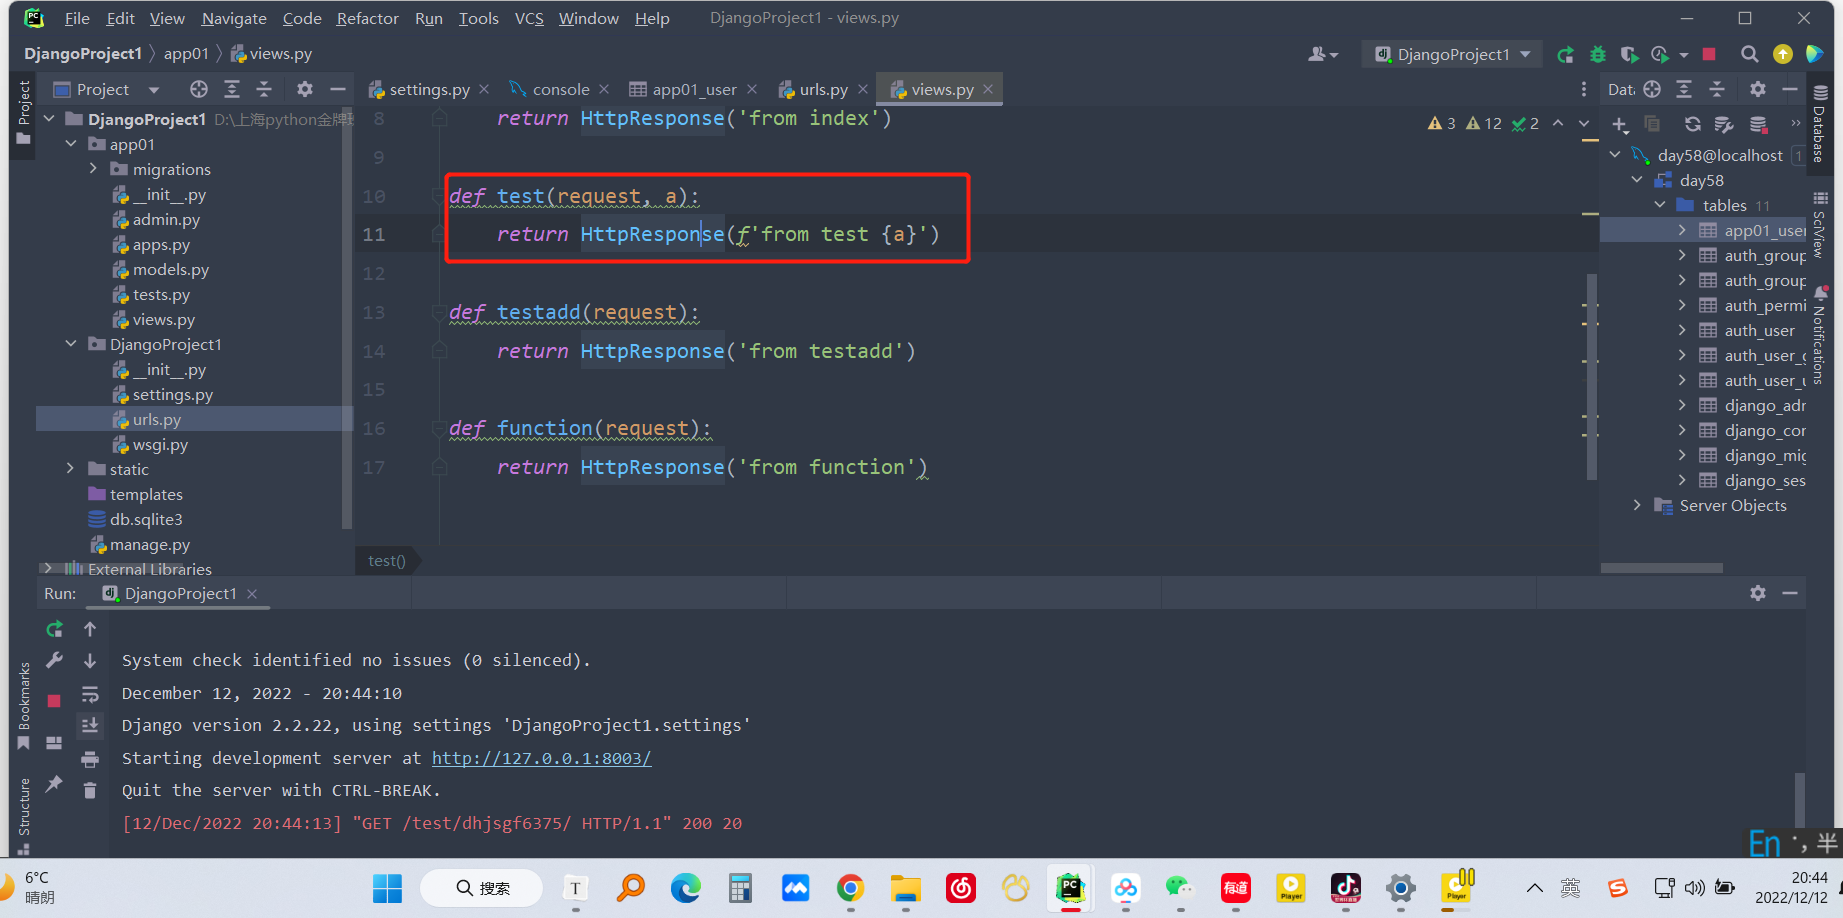Toggle the Bookmarks tool window
This screenshot has height=918, width=1843.
click(x=23, y=705)
